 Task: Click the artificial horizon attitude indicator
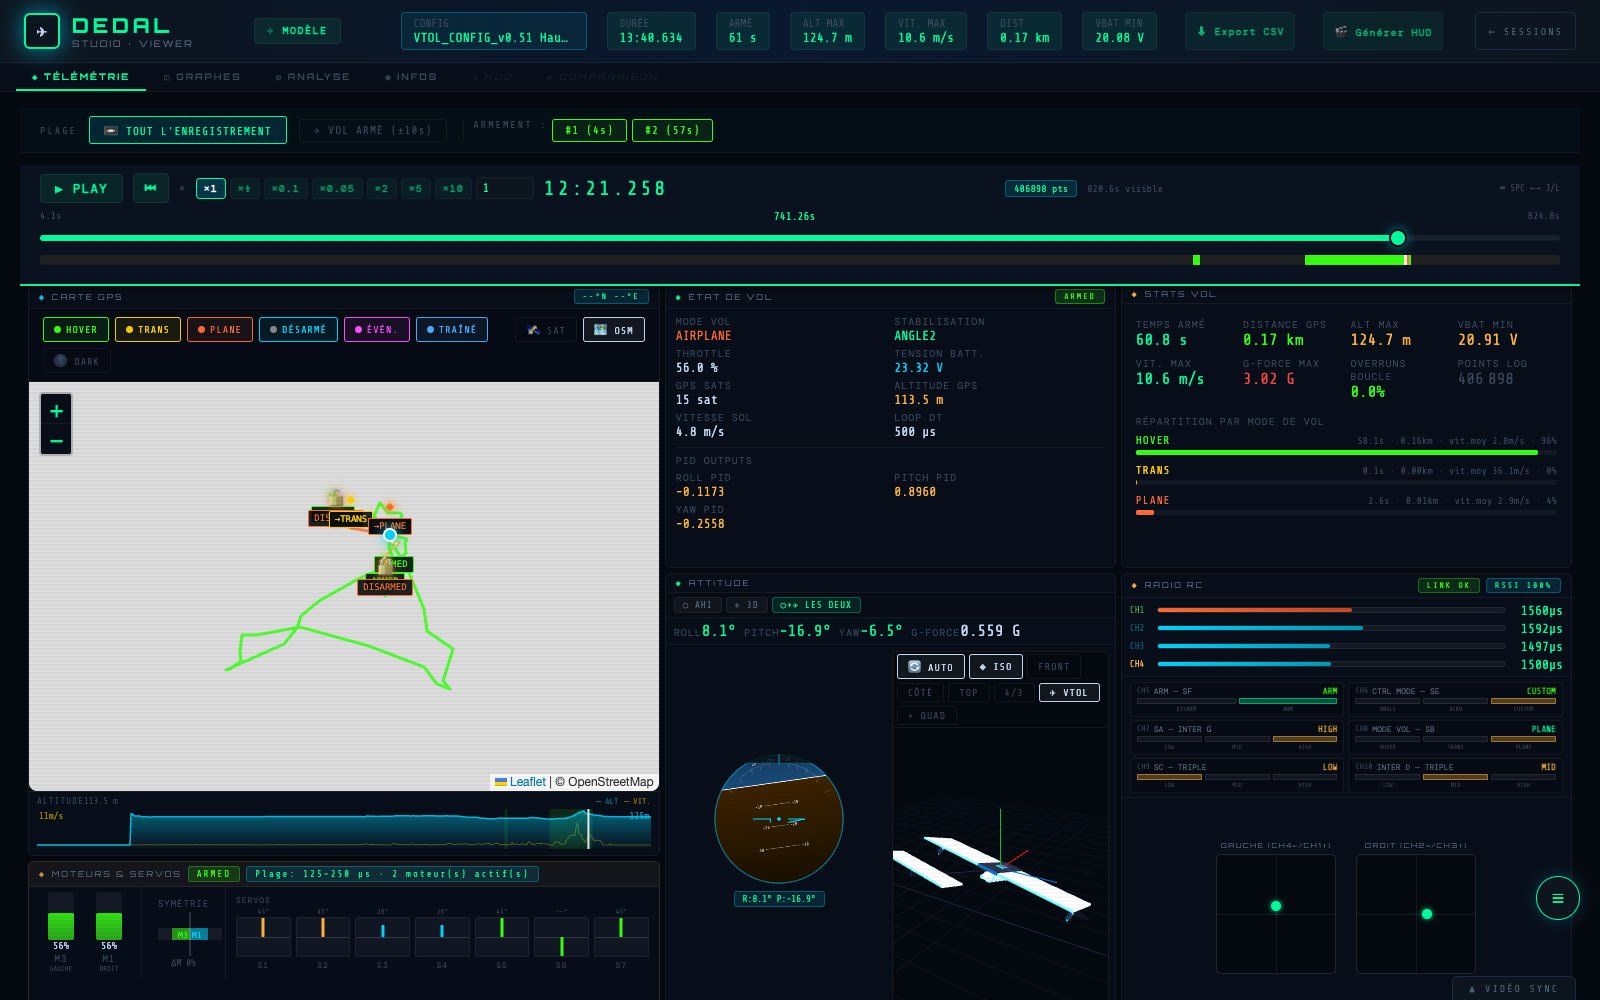(779, 819)
